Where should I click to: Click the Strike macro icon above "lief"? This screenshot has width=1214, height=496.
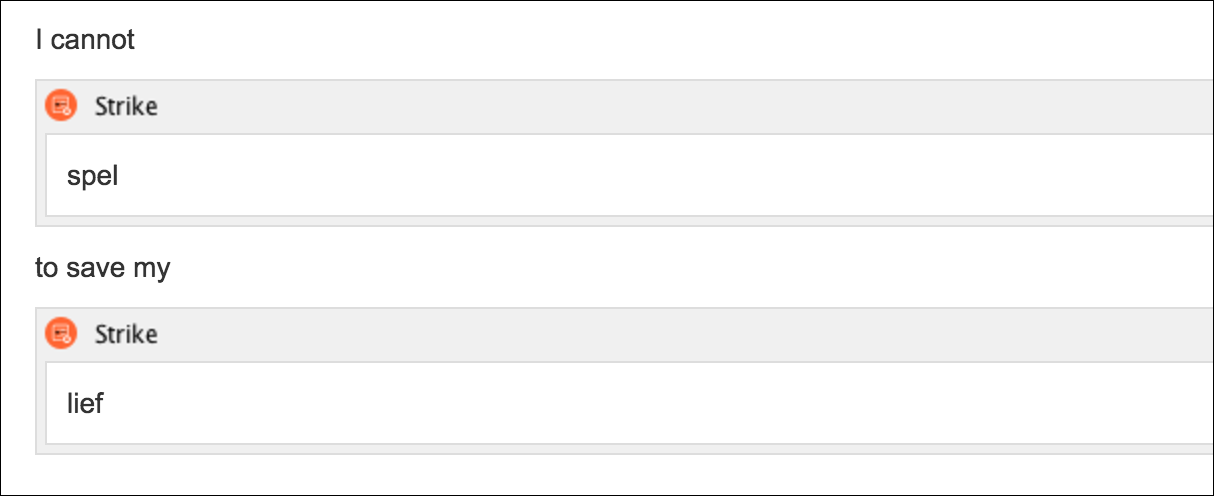pos(62,333)
